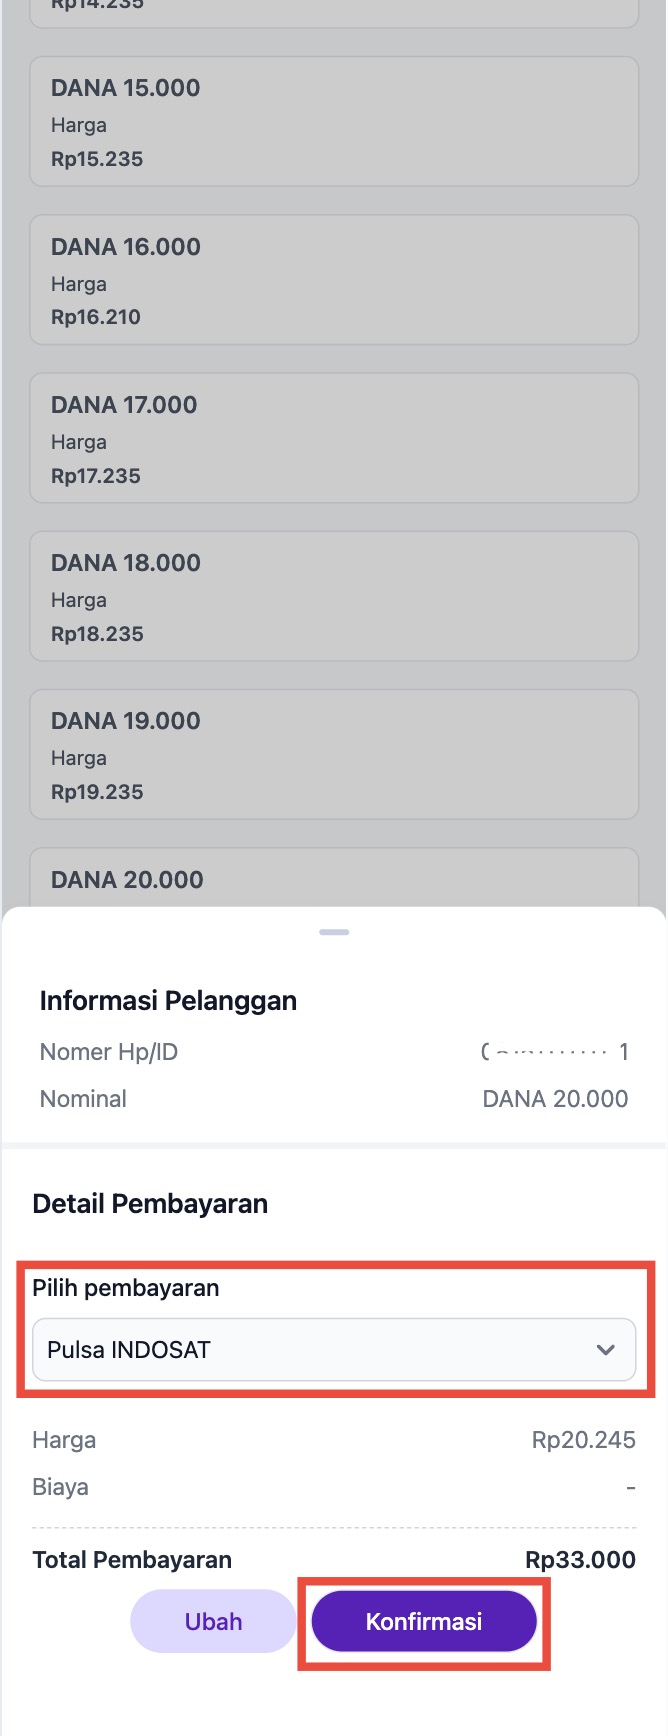
Task: Click the Informasi Pelanggan heading
Action: [168, 1001]
